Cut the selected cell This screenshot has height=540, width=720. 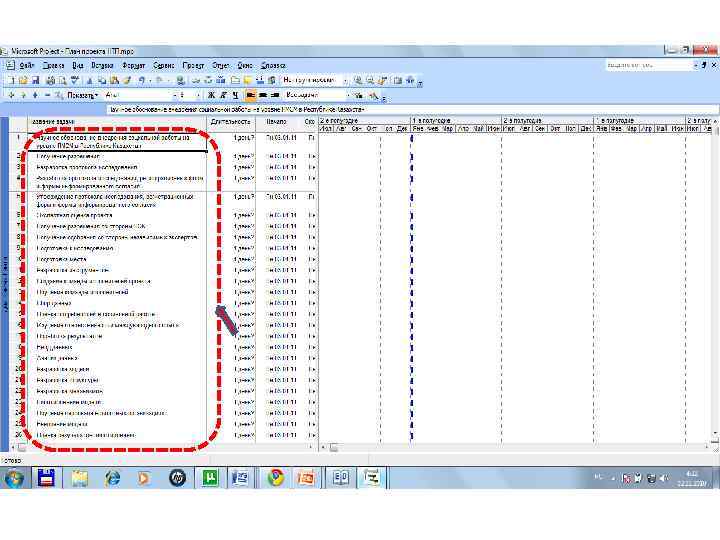[x=90, y=80]
